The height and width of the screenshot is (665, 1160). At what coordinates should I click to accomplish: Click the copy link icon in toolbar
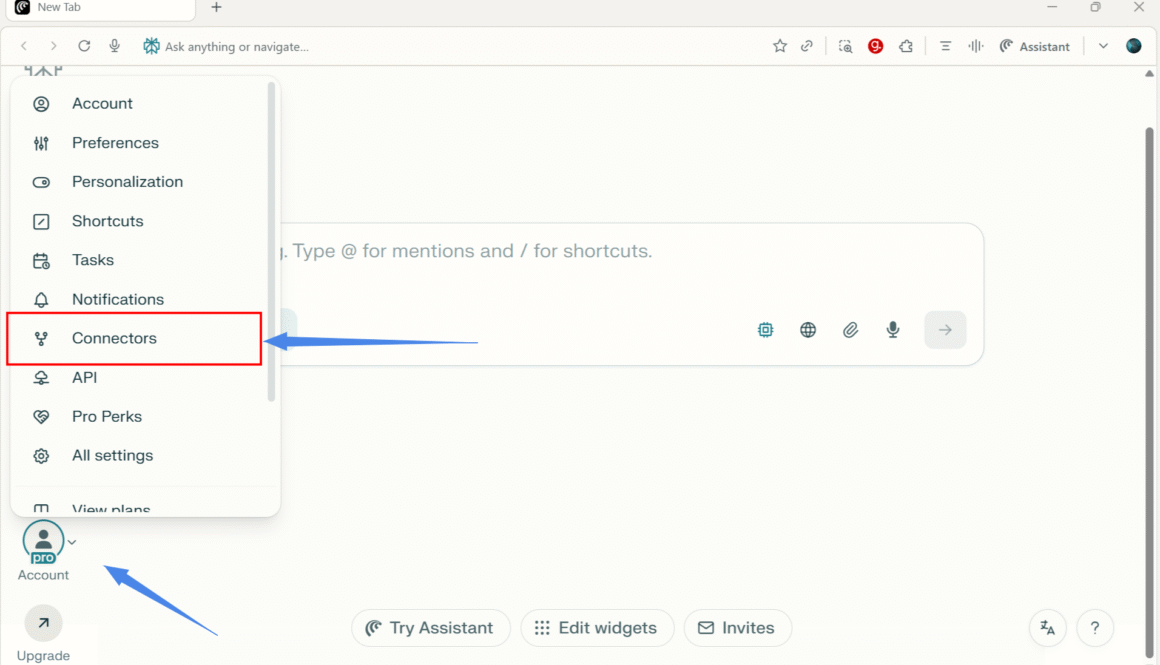(x=807, y=46)
